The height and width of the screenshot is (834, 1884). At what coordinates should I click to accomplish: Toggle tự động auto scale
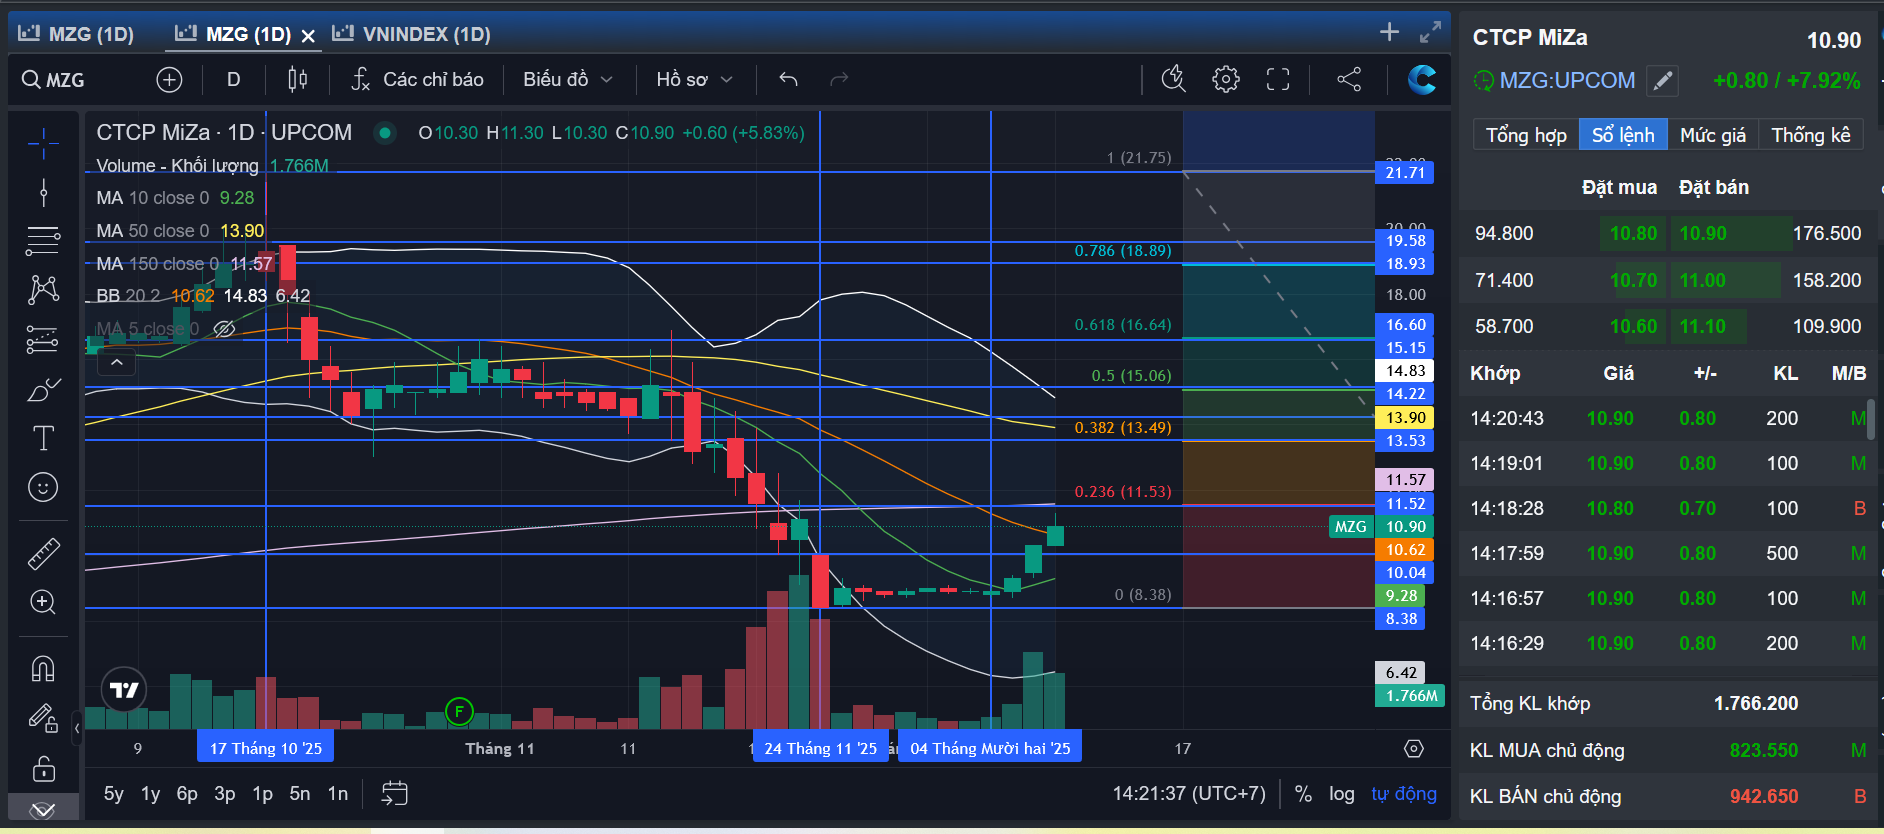1404,794
